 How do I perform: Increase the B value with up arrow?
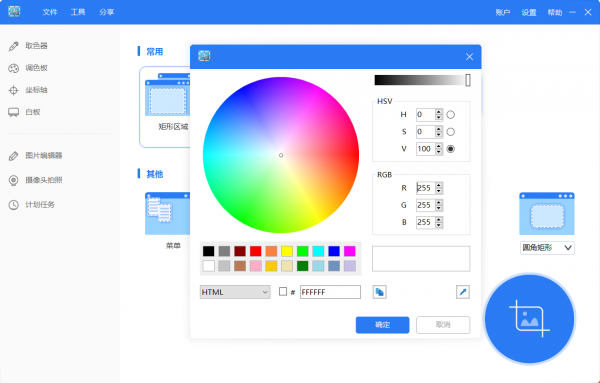point(439,220)
